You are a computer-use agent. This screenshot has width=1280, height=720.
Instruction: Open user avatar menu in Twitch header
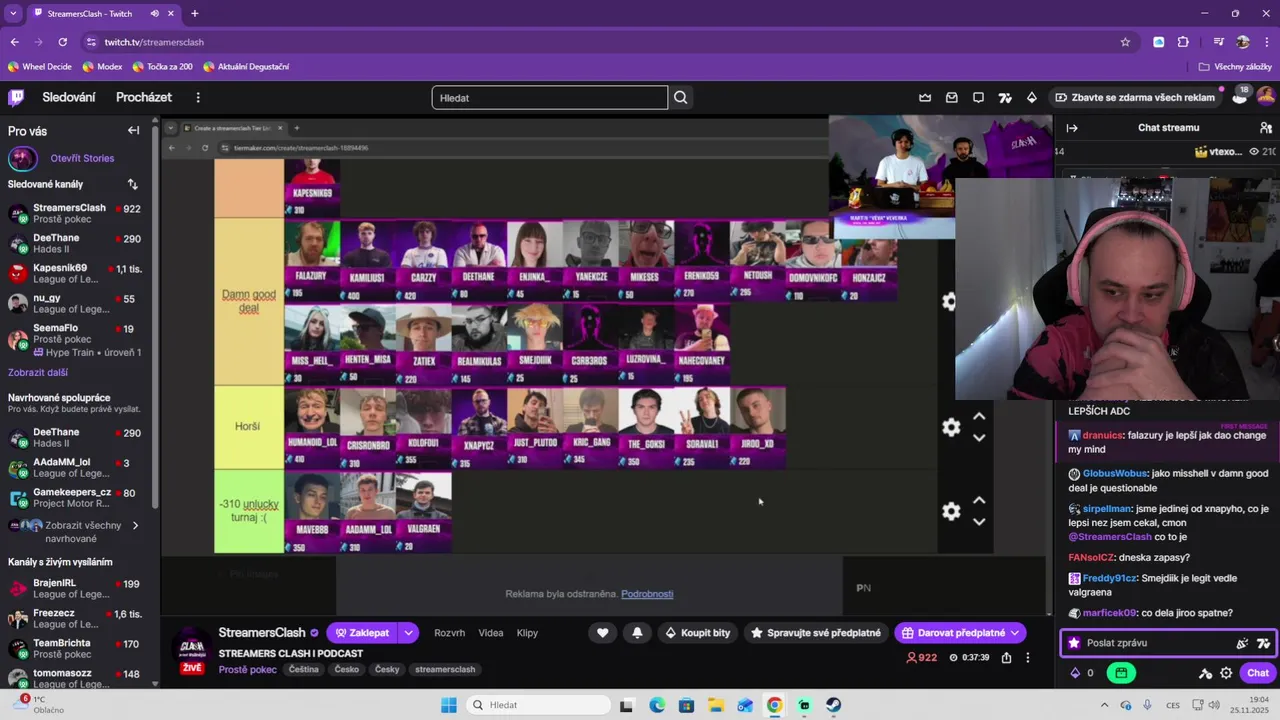1266,97
